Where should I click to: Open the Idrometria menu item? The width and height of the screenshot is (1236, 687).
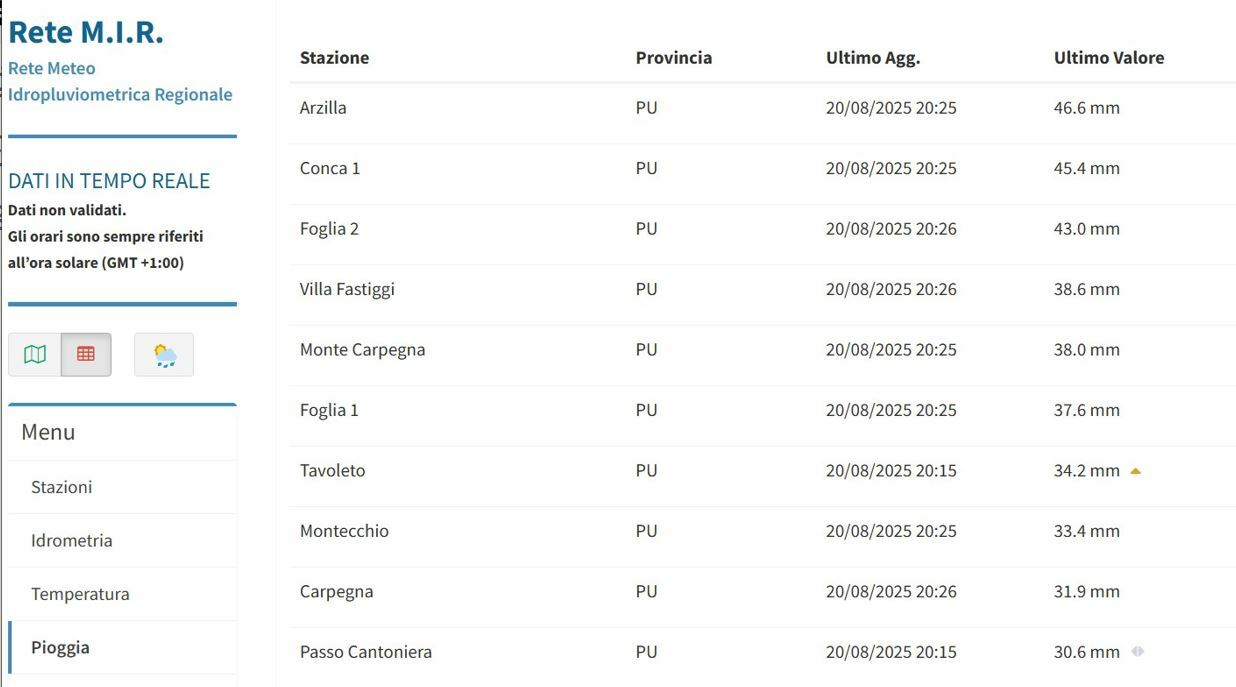[x=72, y=540]
